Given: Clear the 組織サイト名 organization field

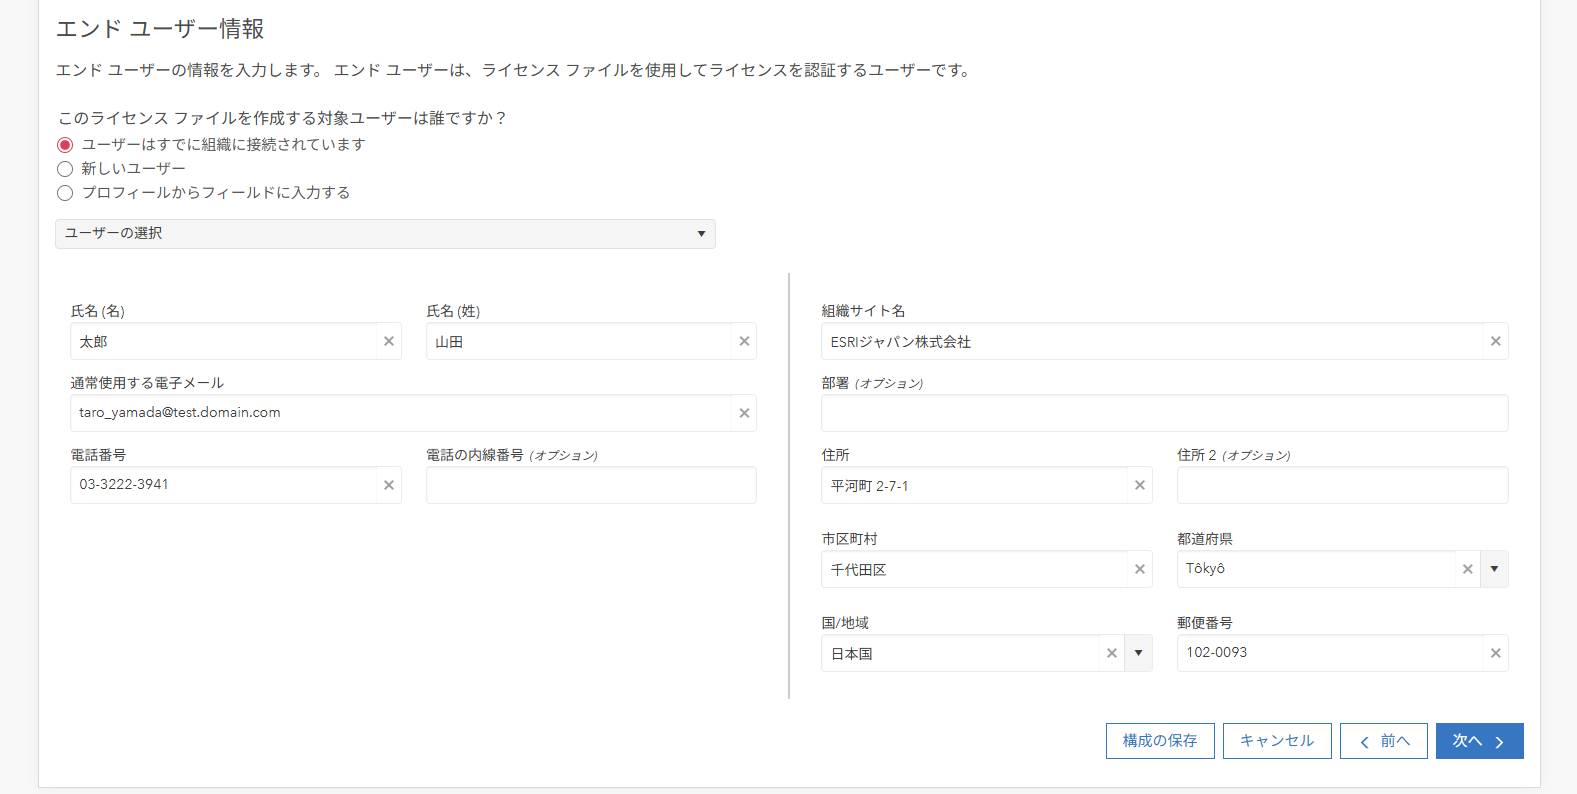Looking at the screenshot, I should [x=1495, y=341].
